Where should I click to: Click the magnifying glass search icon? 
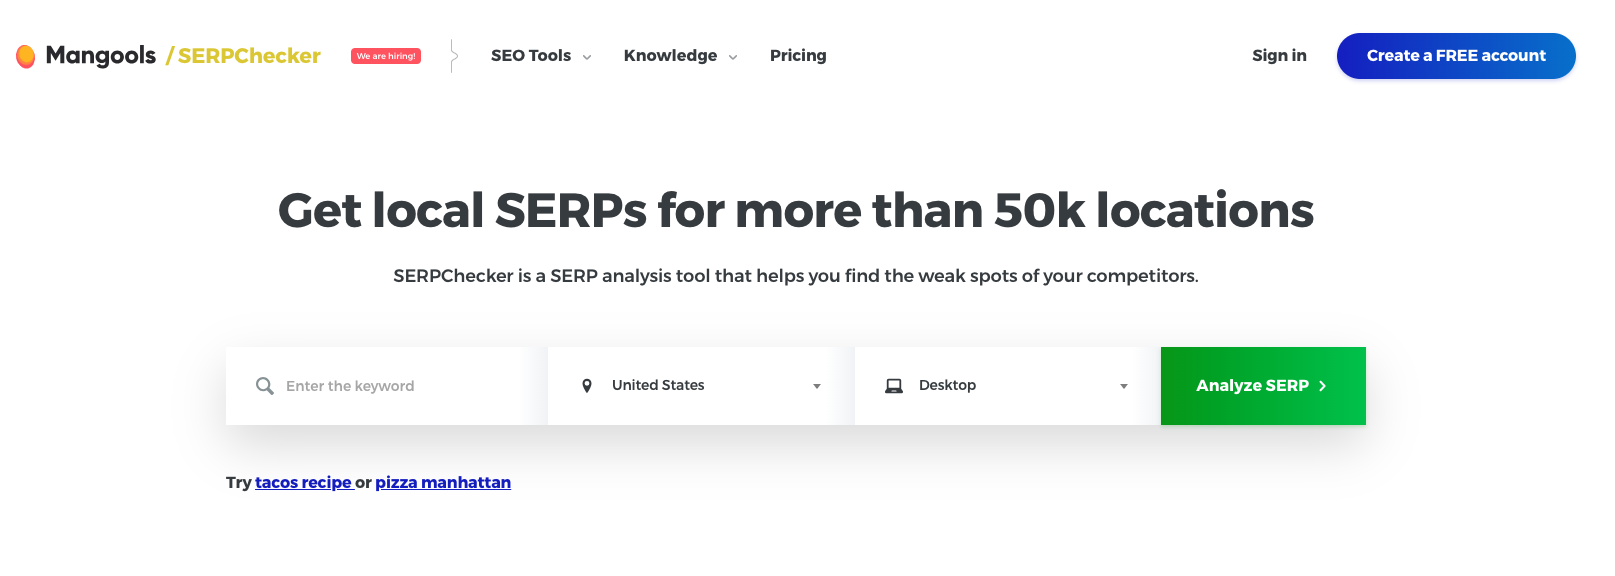pyautogui.click(x=264, y=386)
